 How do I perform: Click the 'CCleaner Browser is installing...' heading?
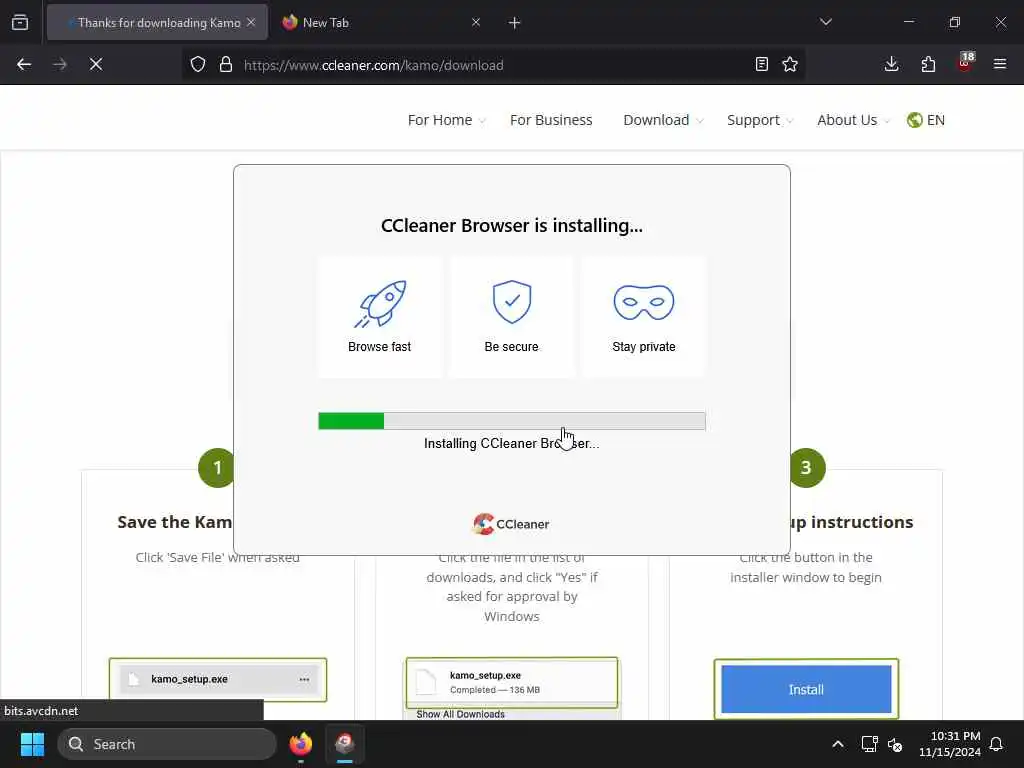(512, 226)
